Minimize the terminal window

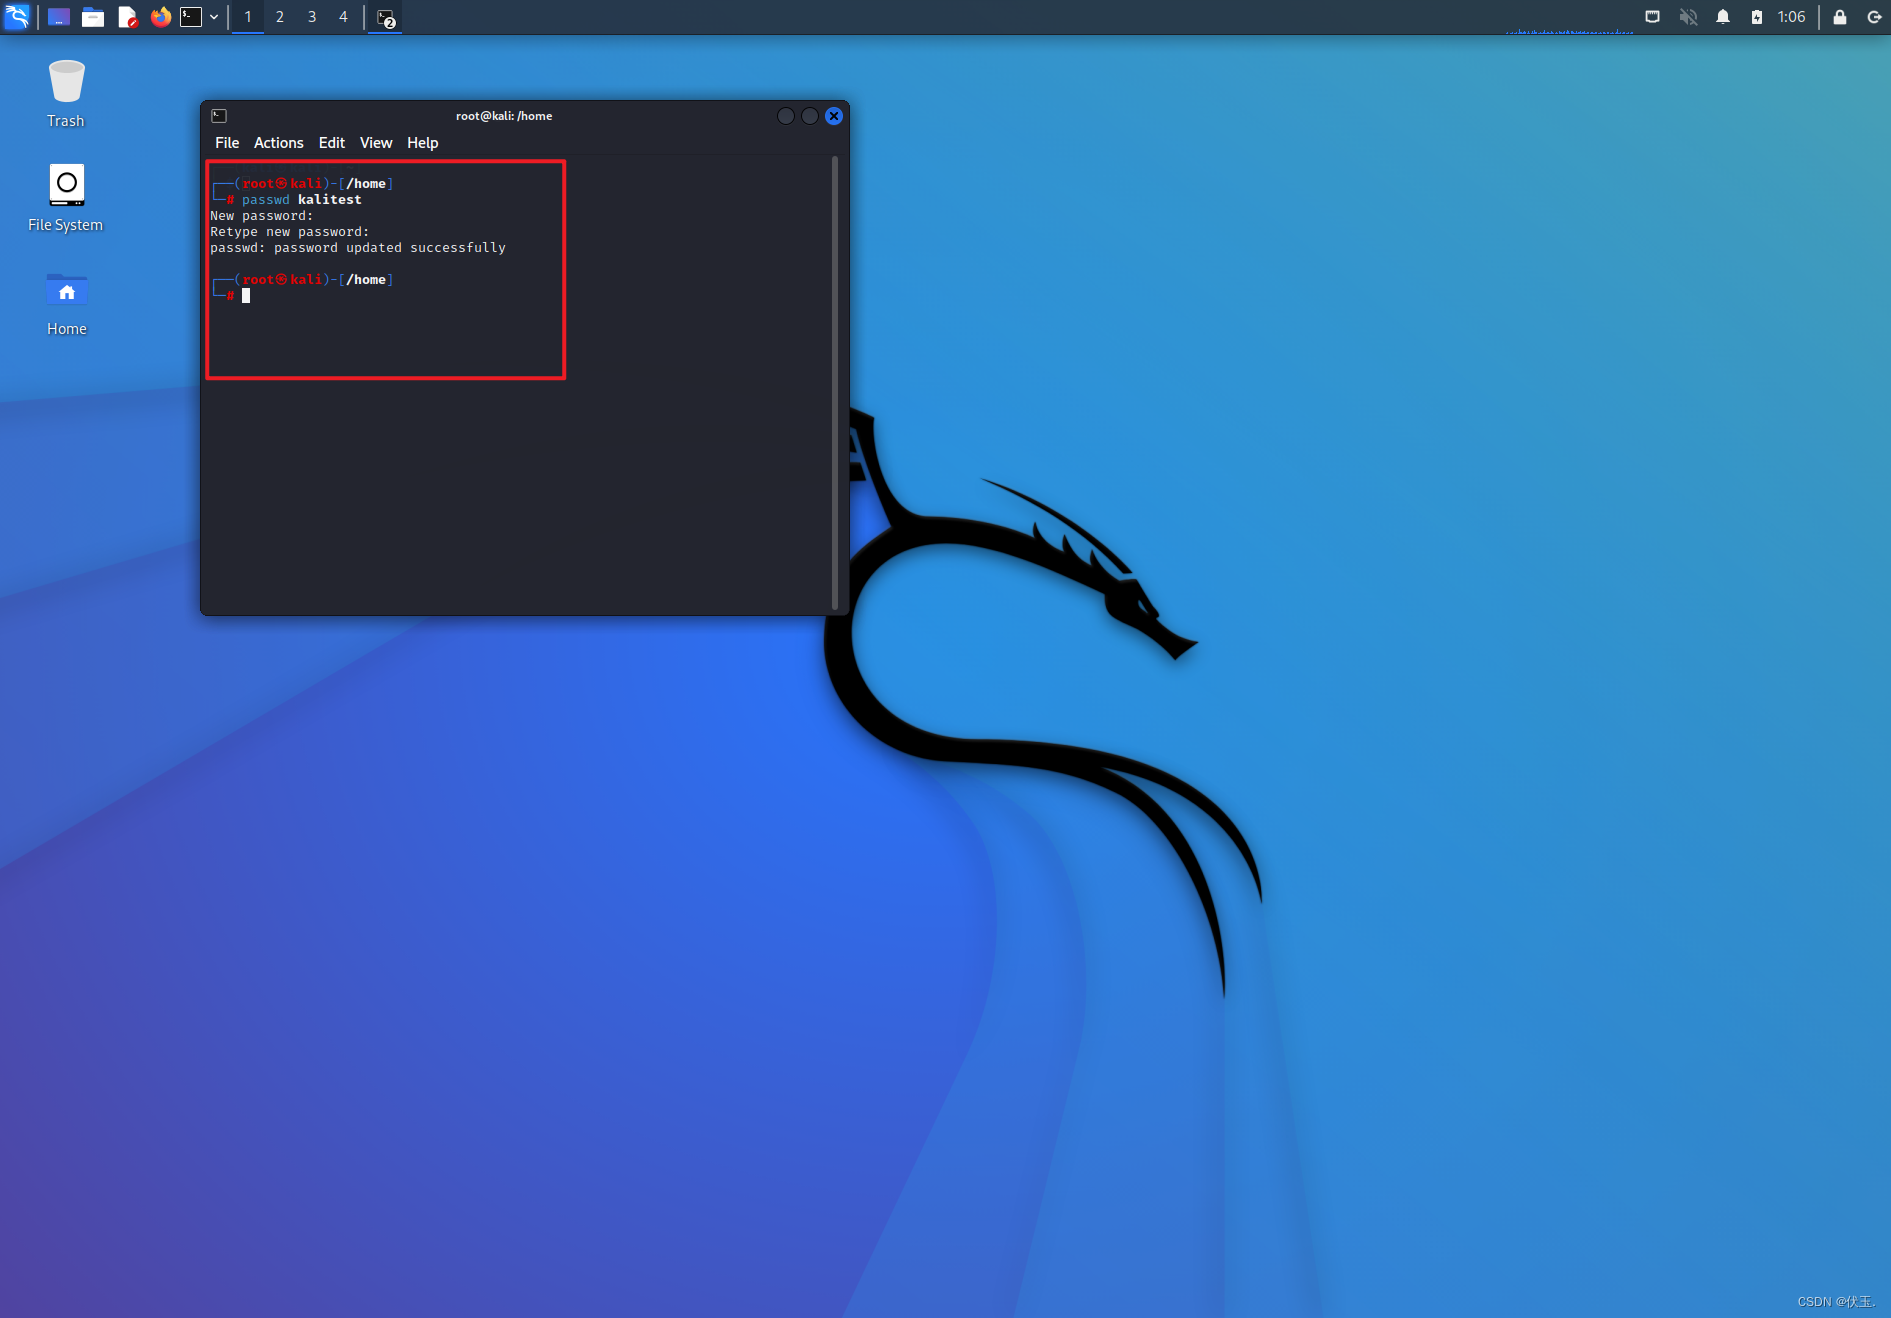point(786,116)
